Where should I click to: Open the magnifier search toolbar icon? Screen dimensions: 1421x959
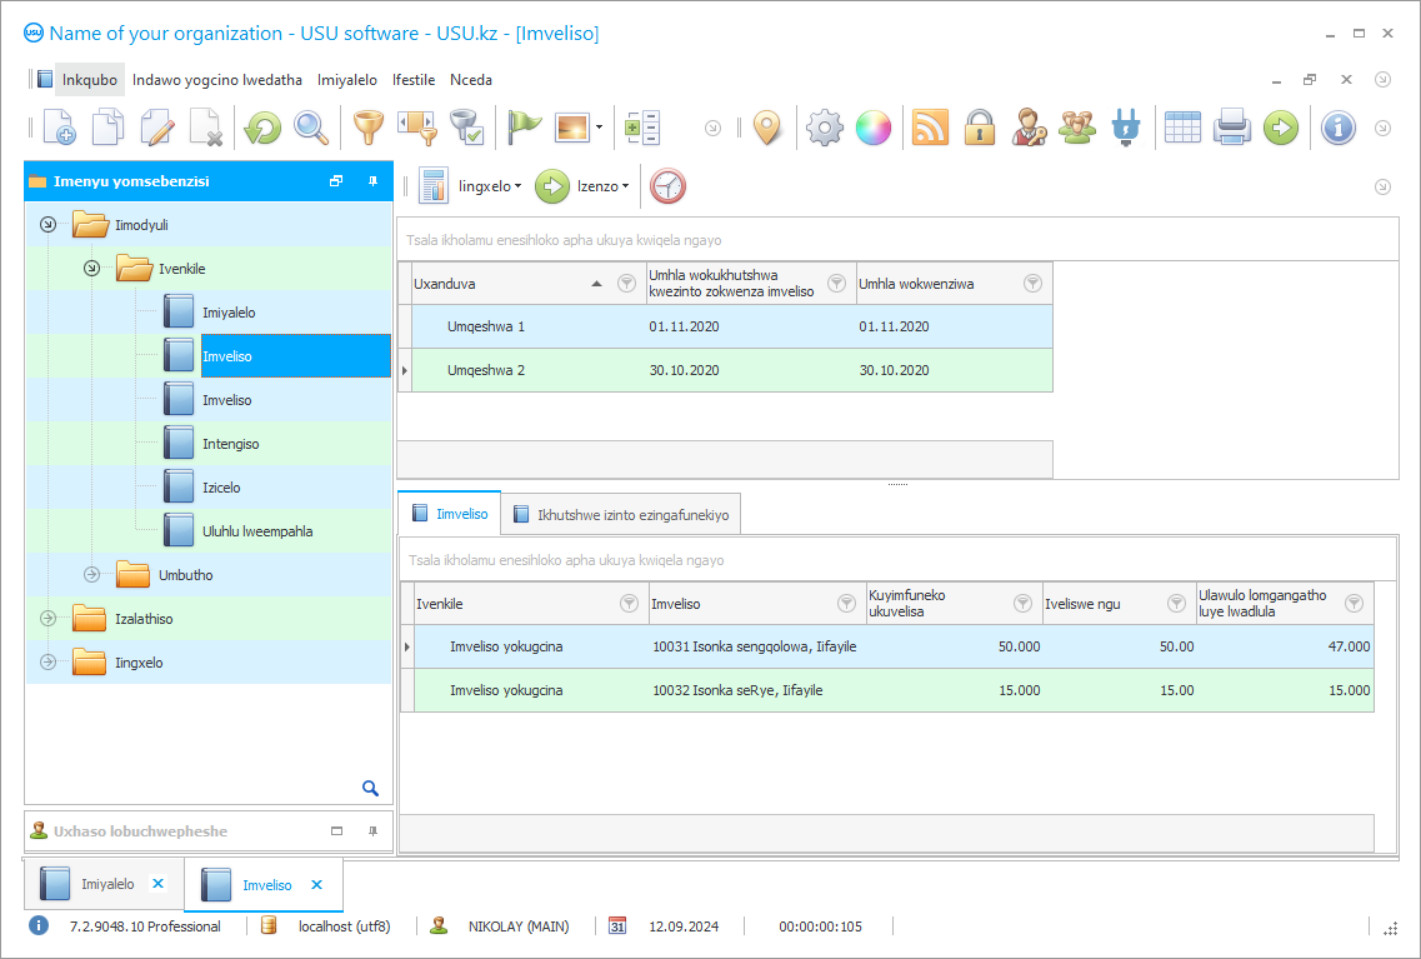tap(311, 128)
